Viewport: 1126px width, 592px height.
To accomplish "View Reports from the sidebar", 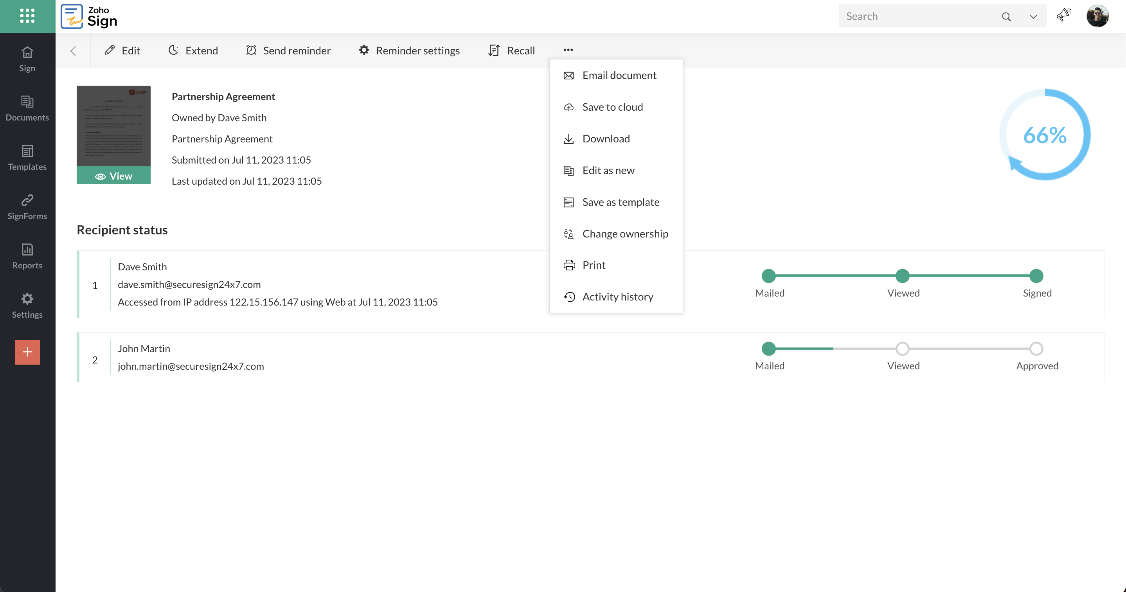I will (x=27, y=257).
